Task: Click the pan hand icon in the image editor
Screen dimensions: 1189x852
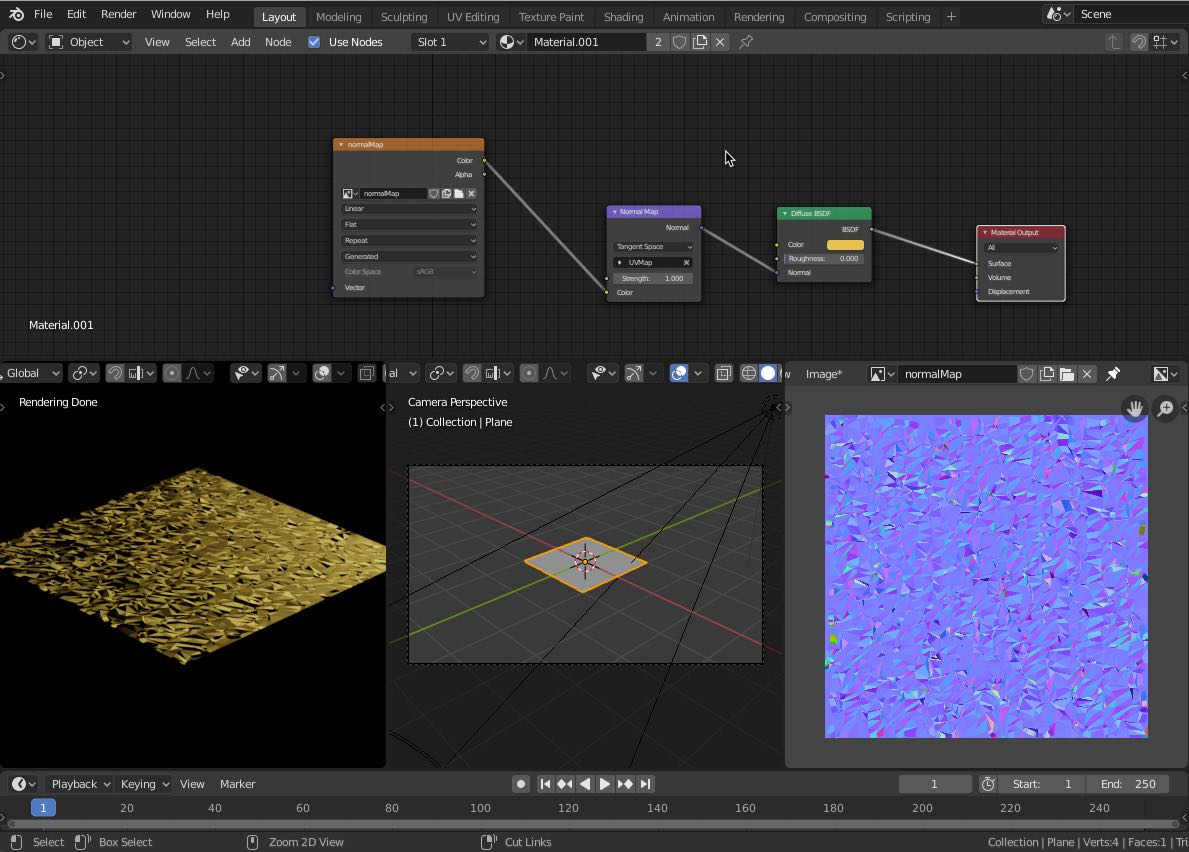Action: click(x=1134, y=408)
